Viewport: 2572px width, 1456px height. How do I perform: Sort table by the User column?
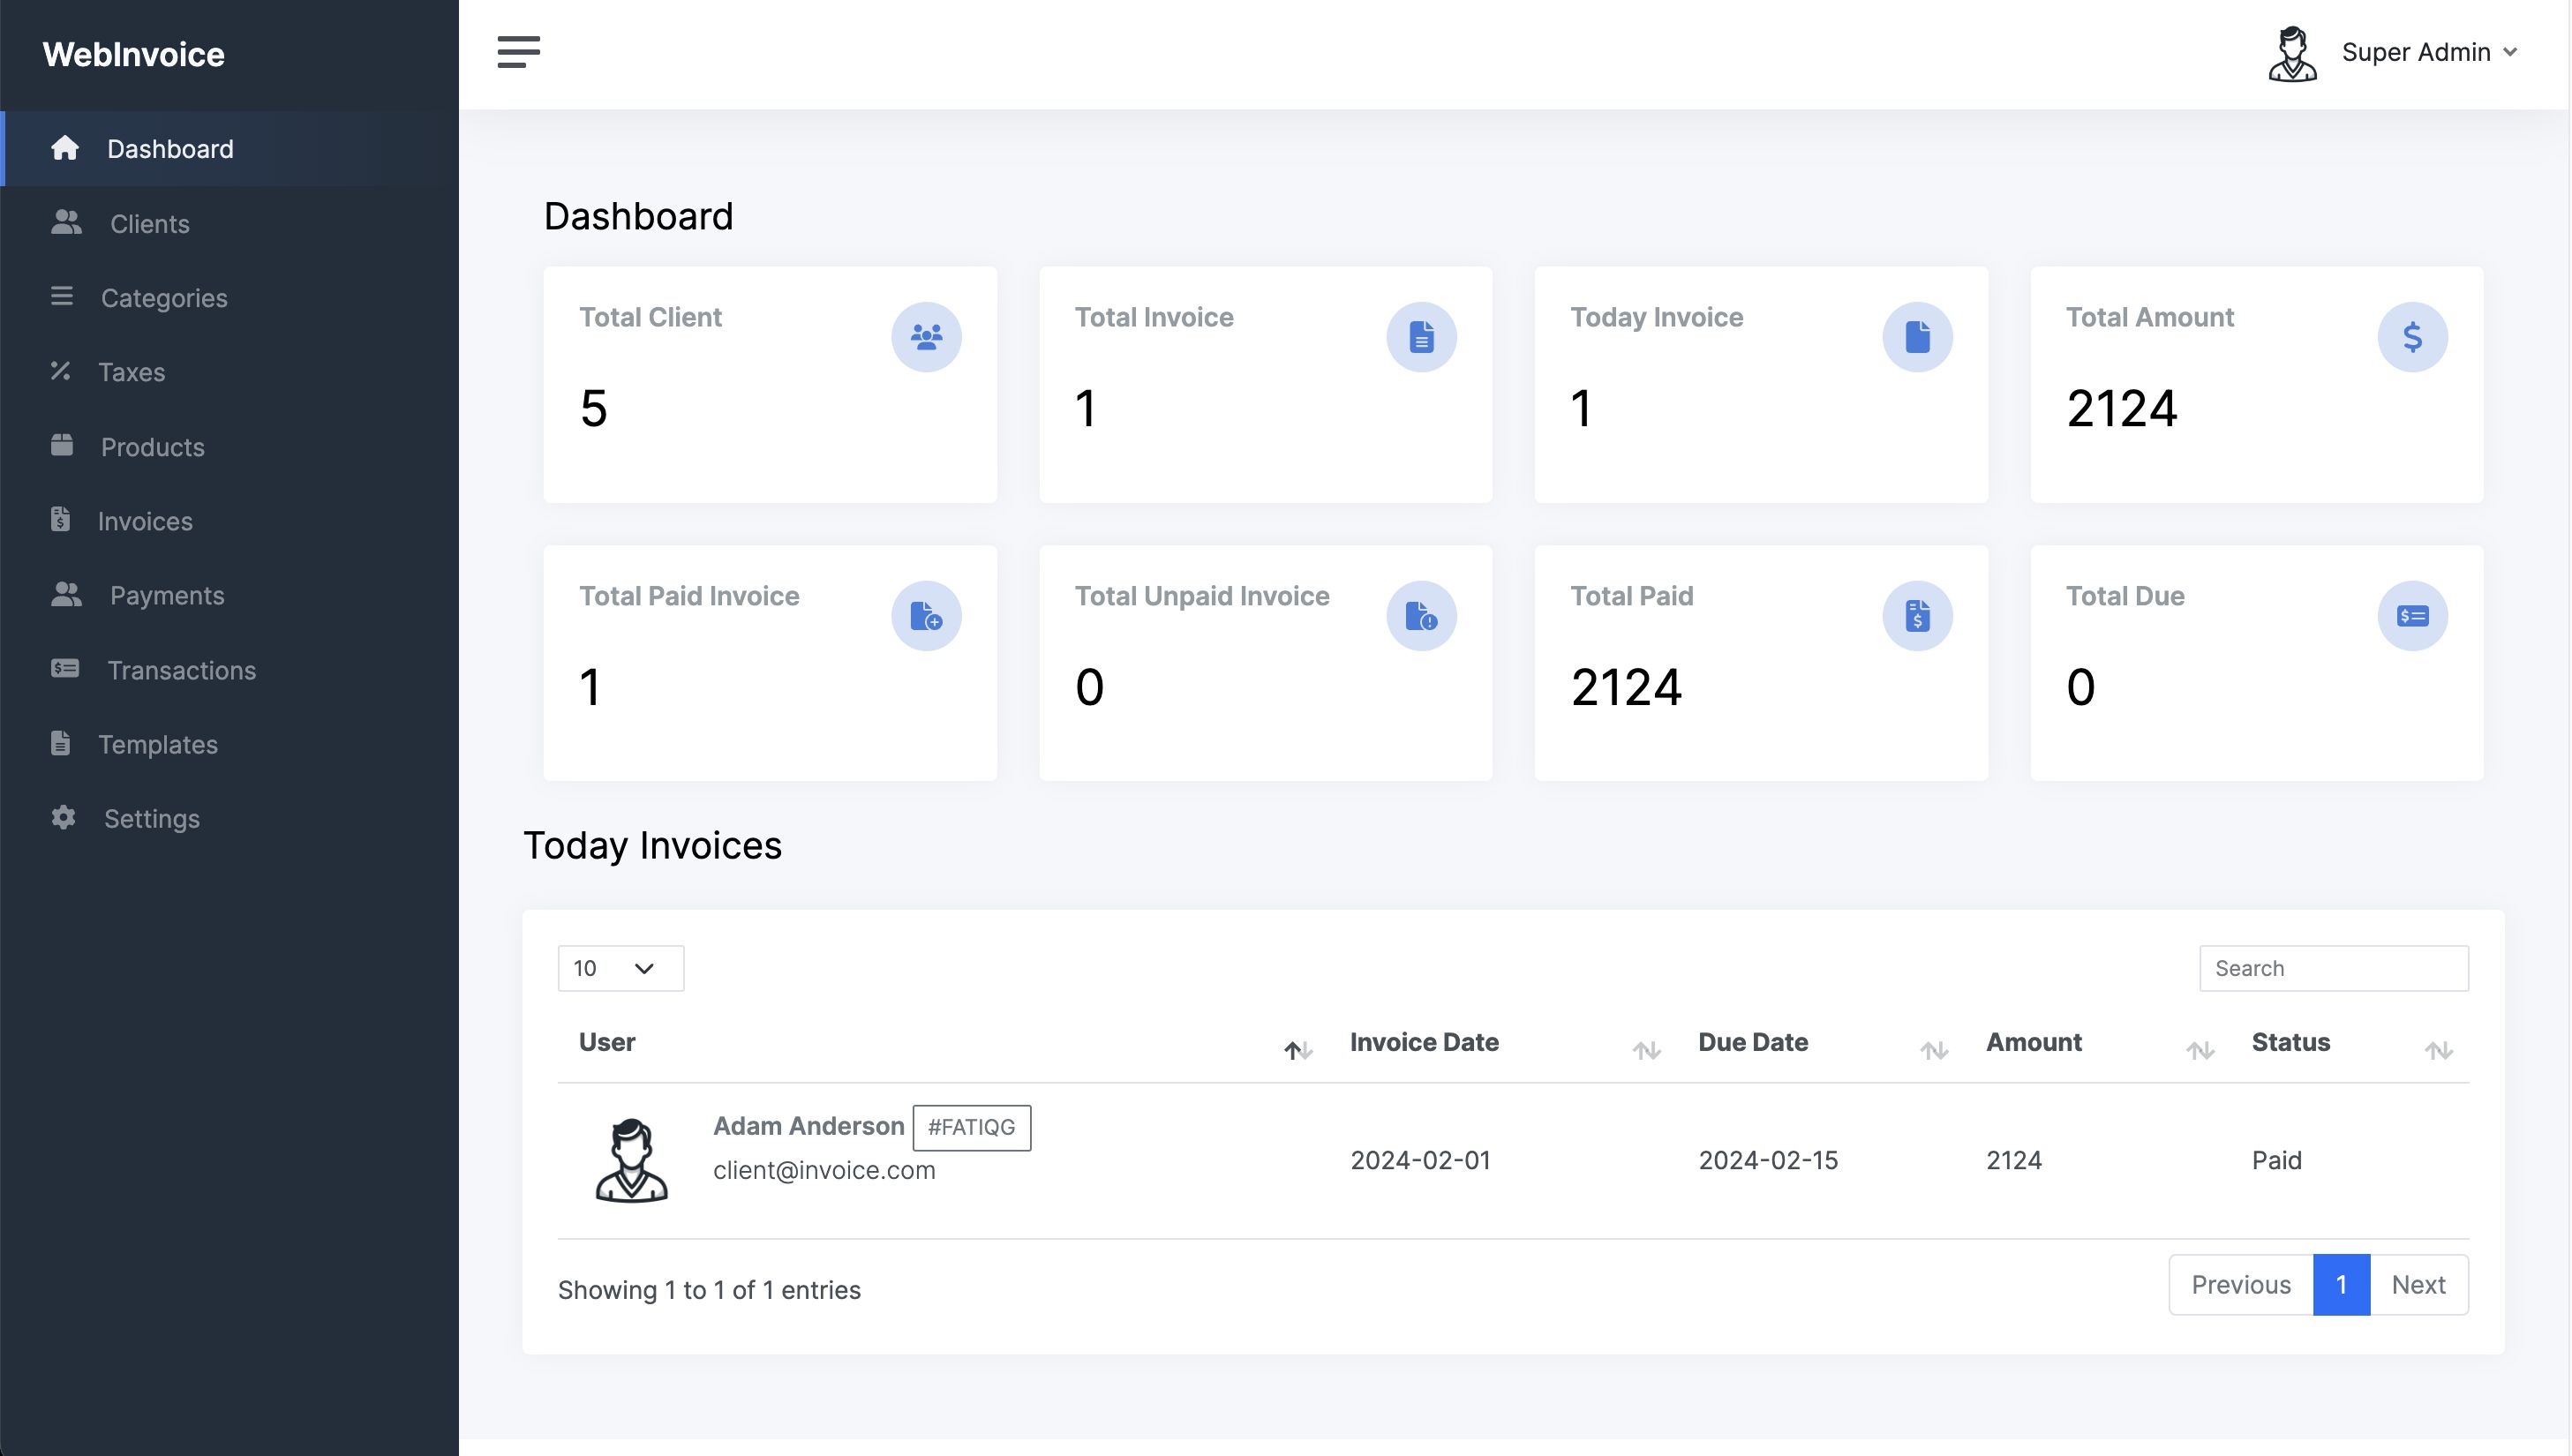click(x=1297, y=1049)
